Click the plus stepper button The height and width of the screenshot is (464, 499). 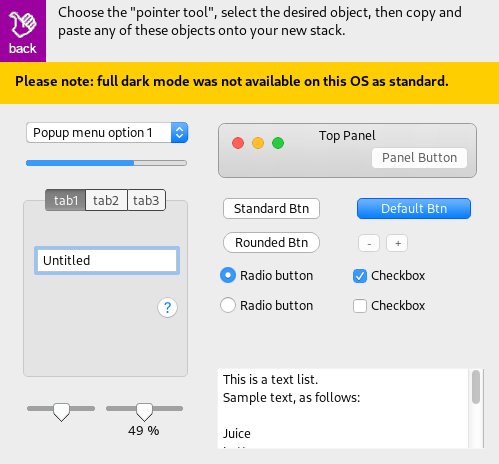tap(397, 243)
